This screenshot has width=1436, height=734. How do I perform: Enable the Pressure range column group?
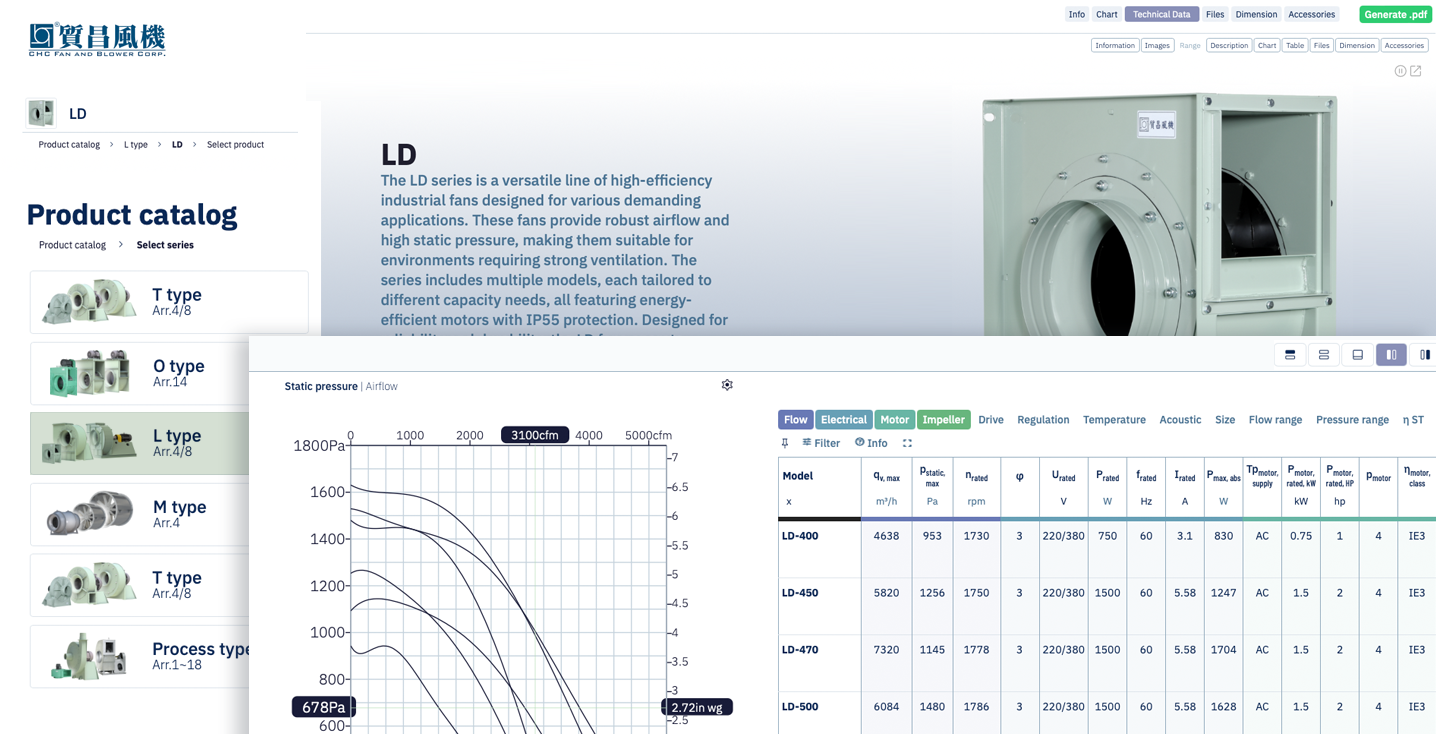(1352, 420)
